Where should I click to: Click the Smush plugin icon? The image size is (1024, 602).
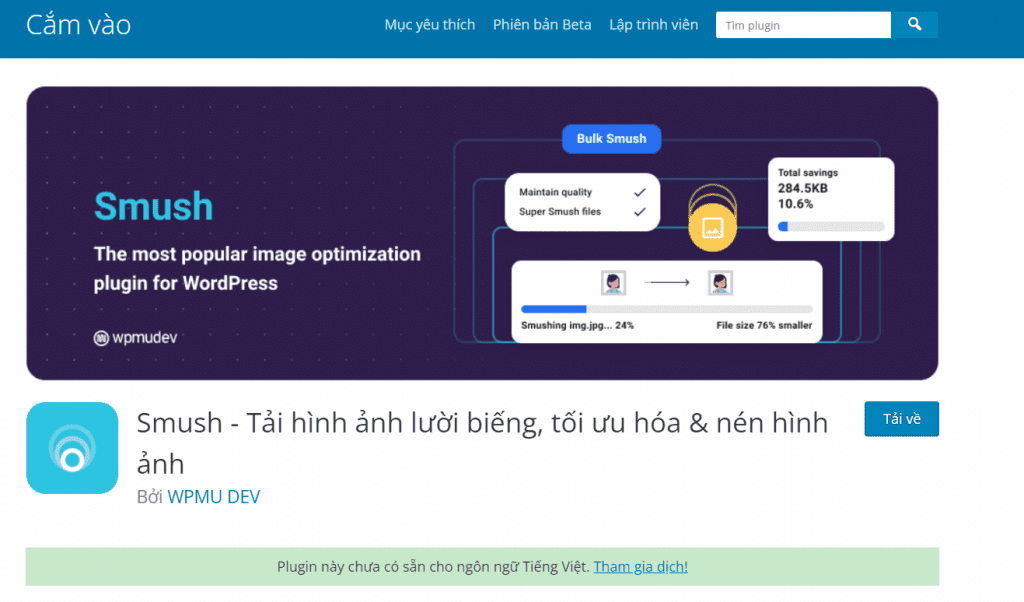pos(72,448)
